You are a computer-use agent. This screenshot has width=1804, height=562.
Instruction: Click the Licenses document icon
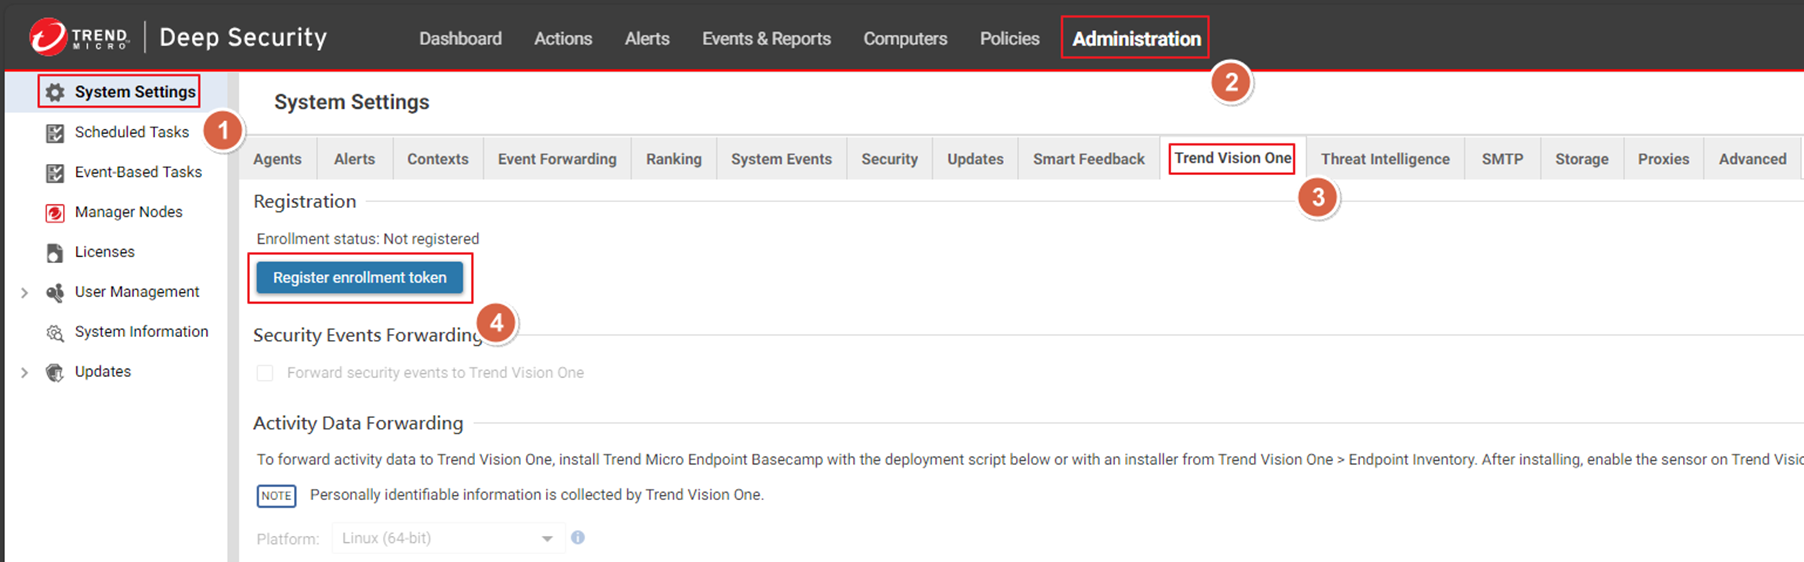point(55,253)
